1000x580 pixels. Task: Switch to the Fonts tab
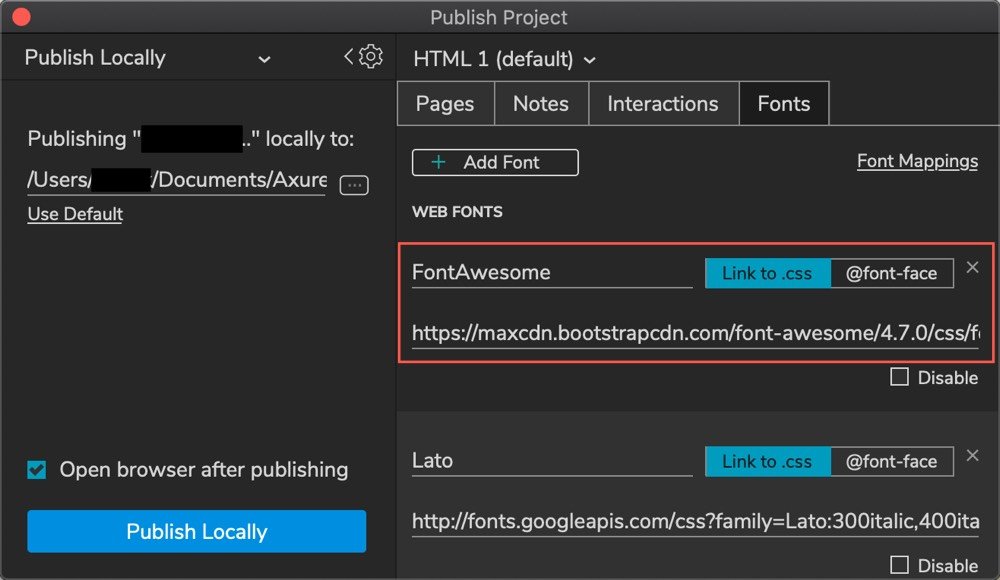click(x=784, y=103)
